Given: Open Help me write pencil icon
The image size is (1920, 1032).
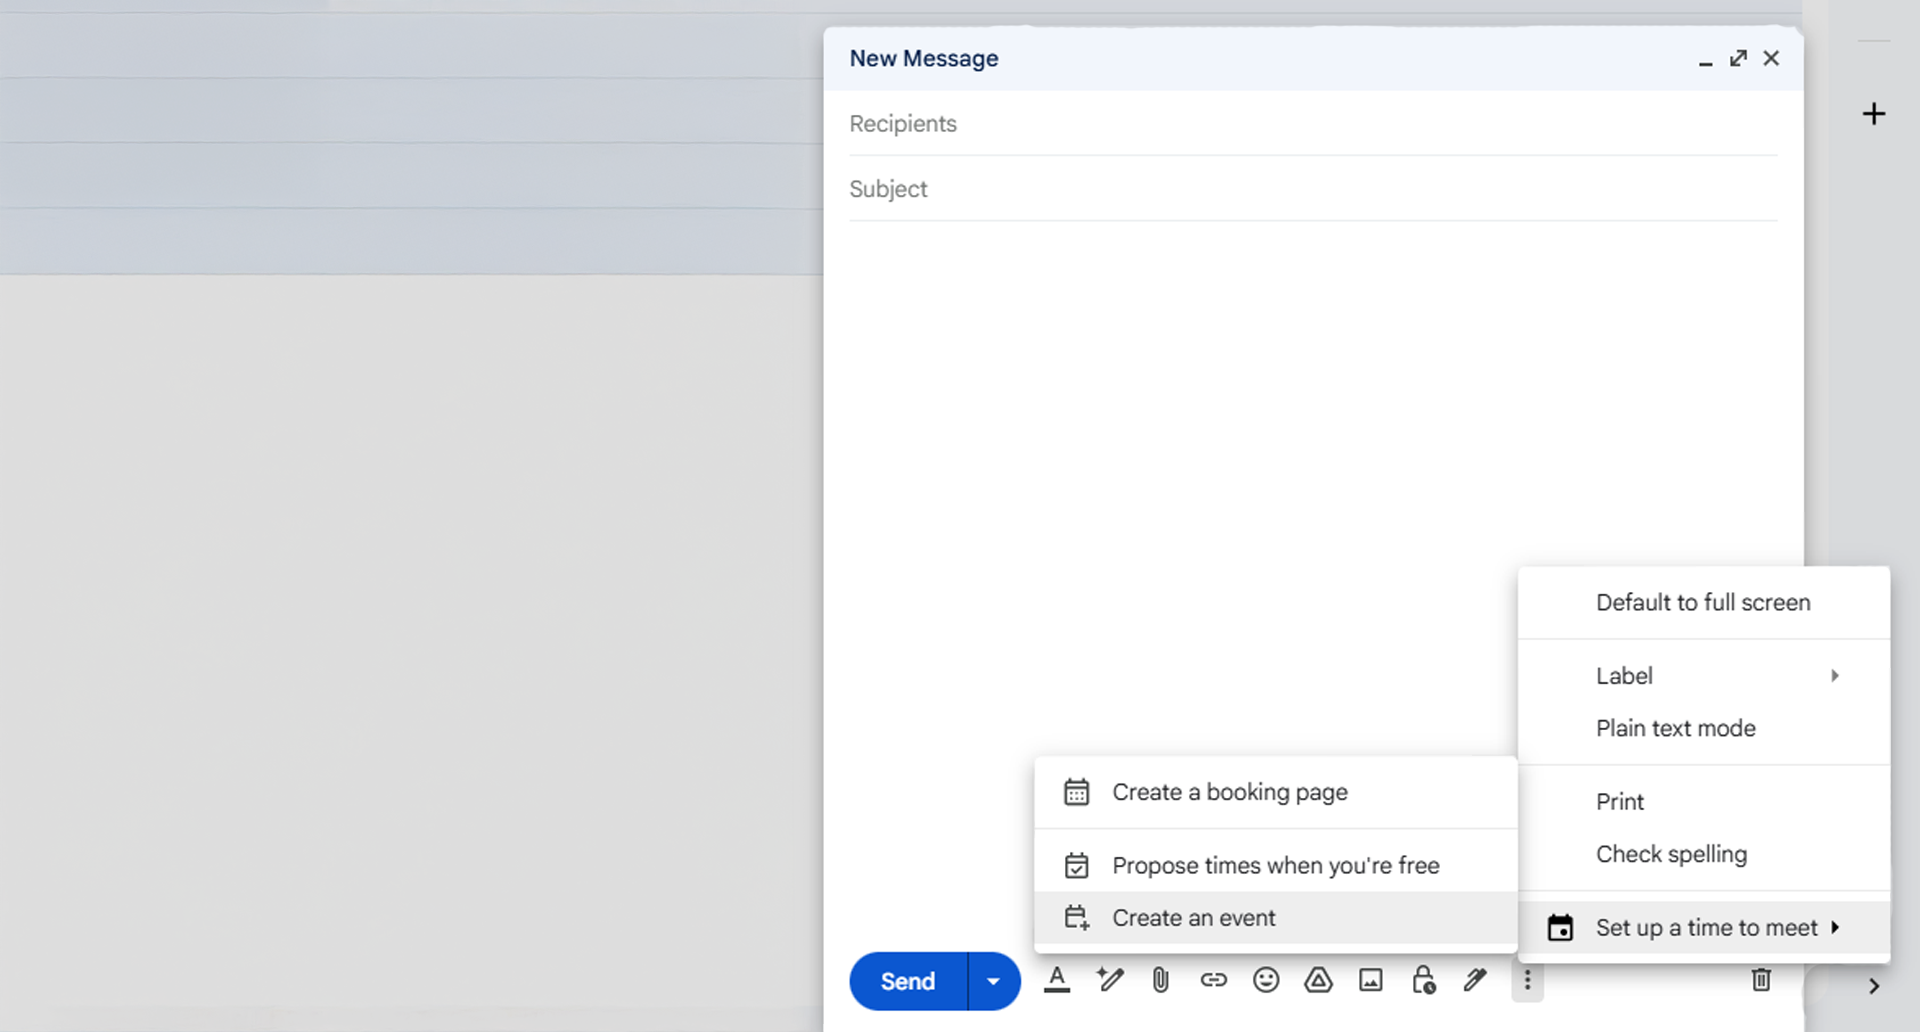Looking at the screenshot, I should tap(1109, 981).
